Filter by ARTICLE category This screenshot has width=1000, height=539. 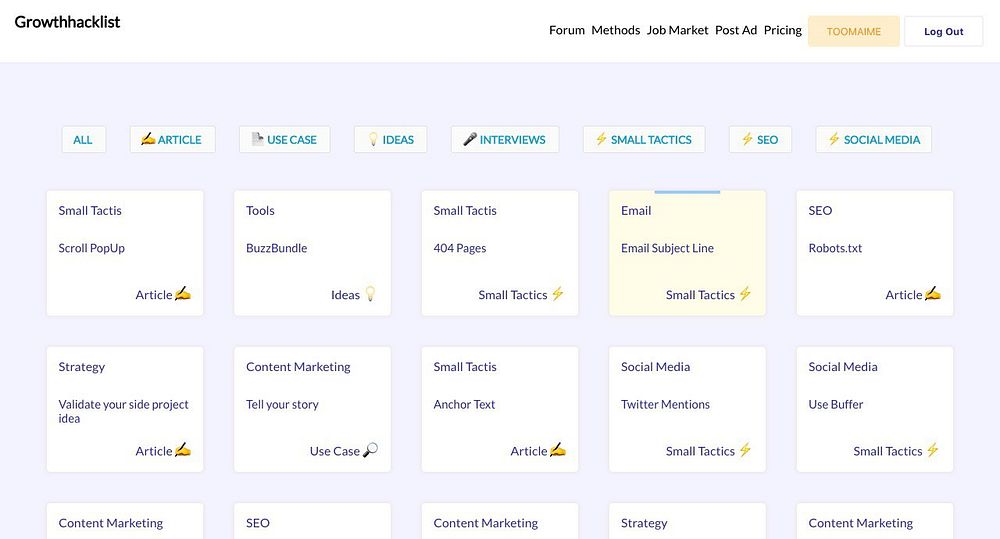point(172,140)
